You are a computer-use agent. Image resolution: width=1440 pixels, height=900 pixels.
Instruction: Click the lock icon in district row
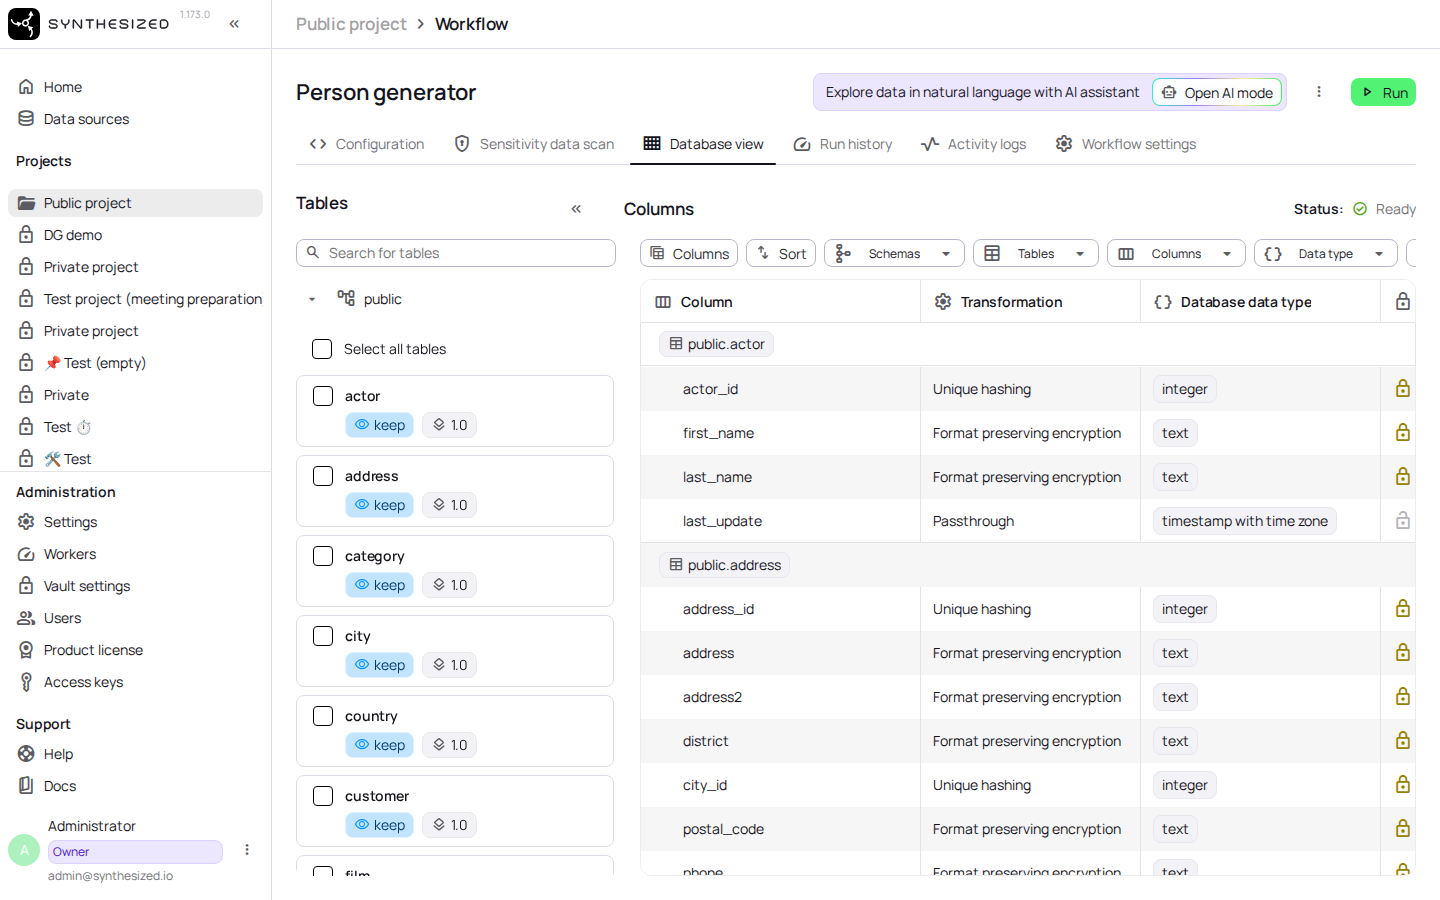pos(1403,741)
